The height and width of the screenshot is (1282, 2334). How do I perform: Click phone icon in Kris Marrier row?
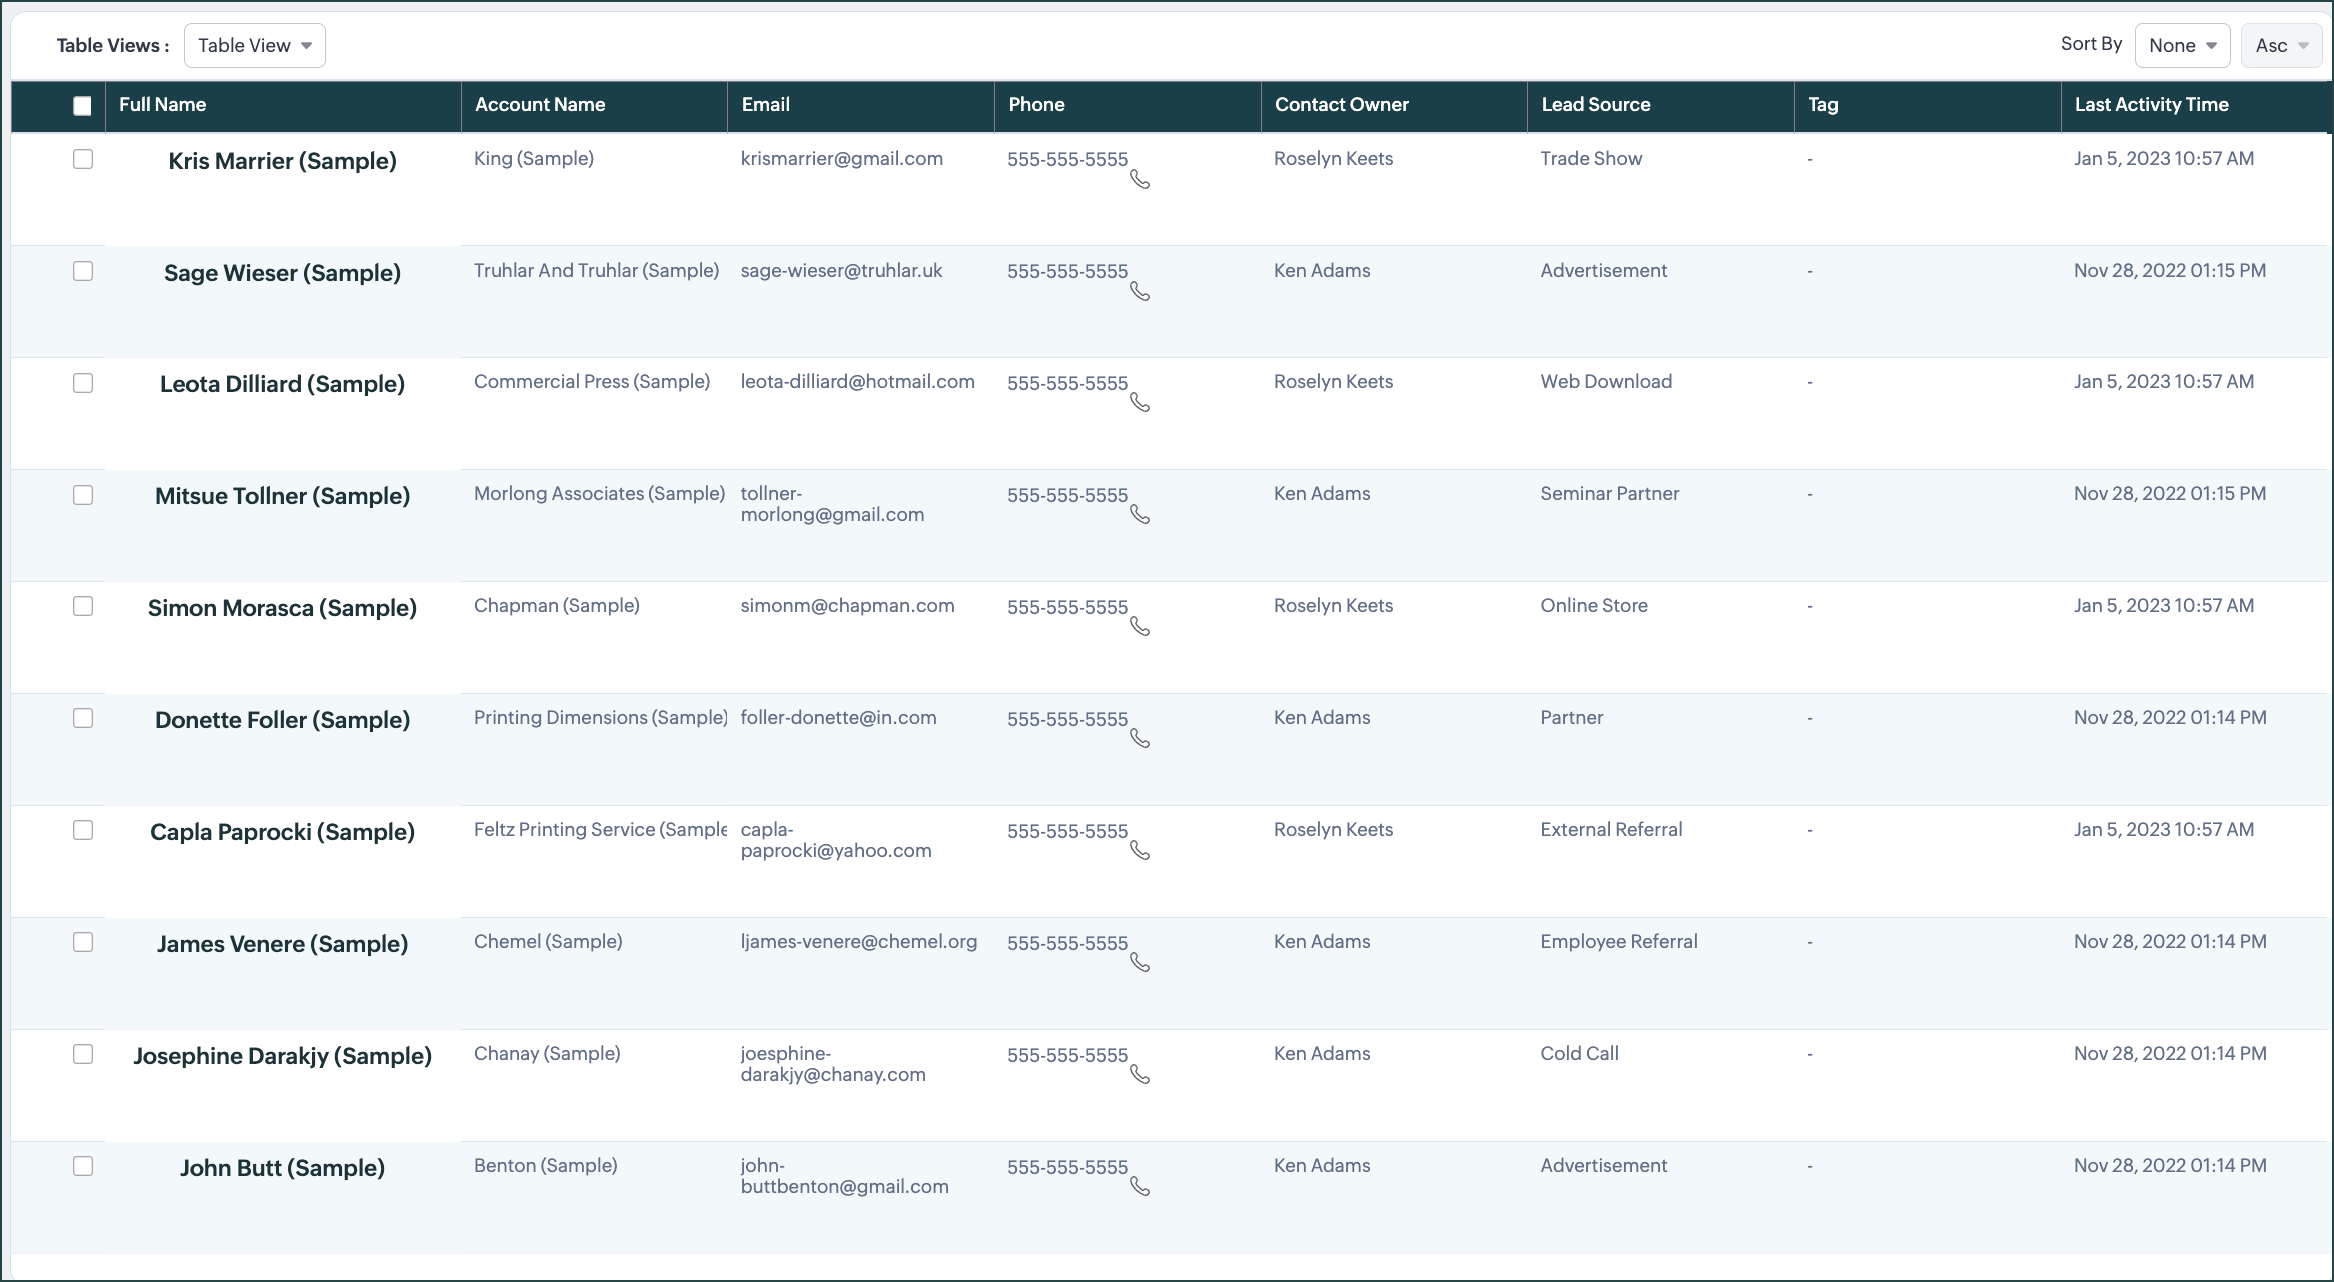click(1139, 180)
